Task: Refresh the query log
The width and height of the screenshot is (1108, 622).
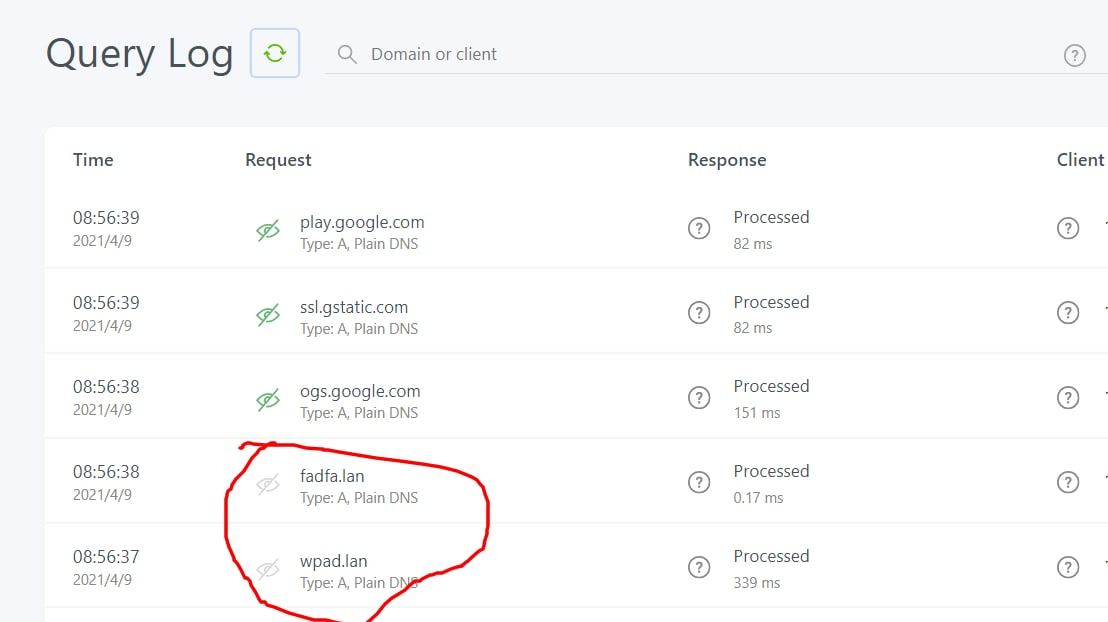Action: tap(275, 53)
